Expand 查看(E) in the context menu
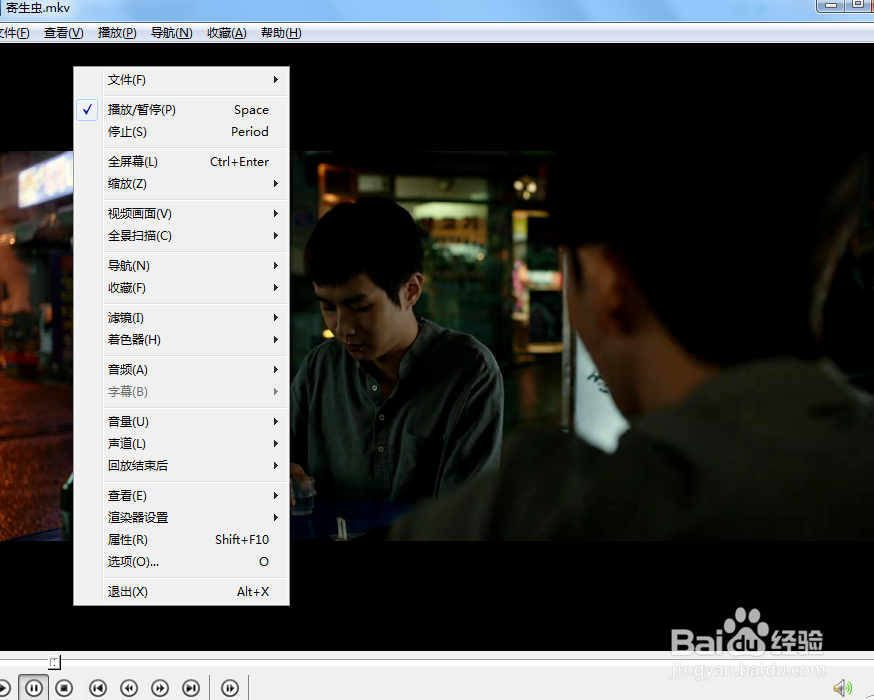This screenshot has width=874, height=700. 181,495
